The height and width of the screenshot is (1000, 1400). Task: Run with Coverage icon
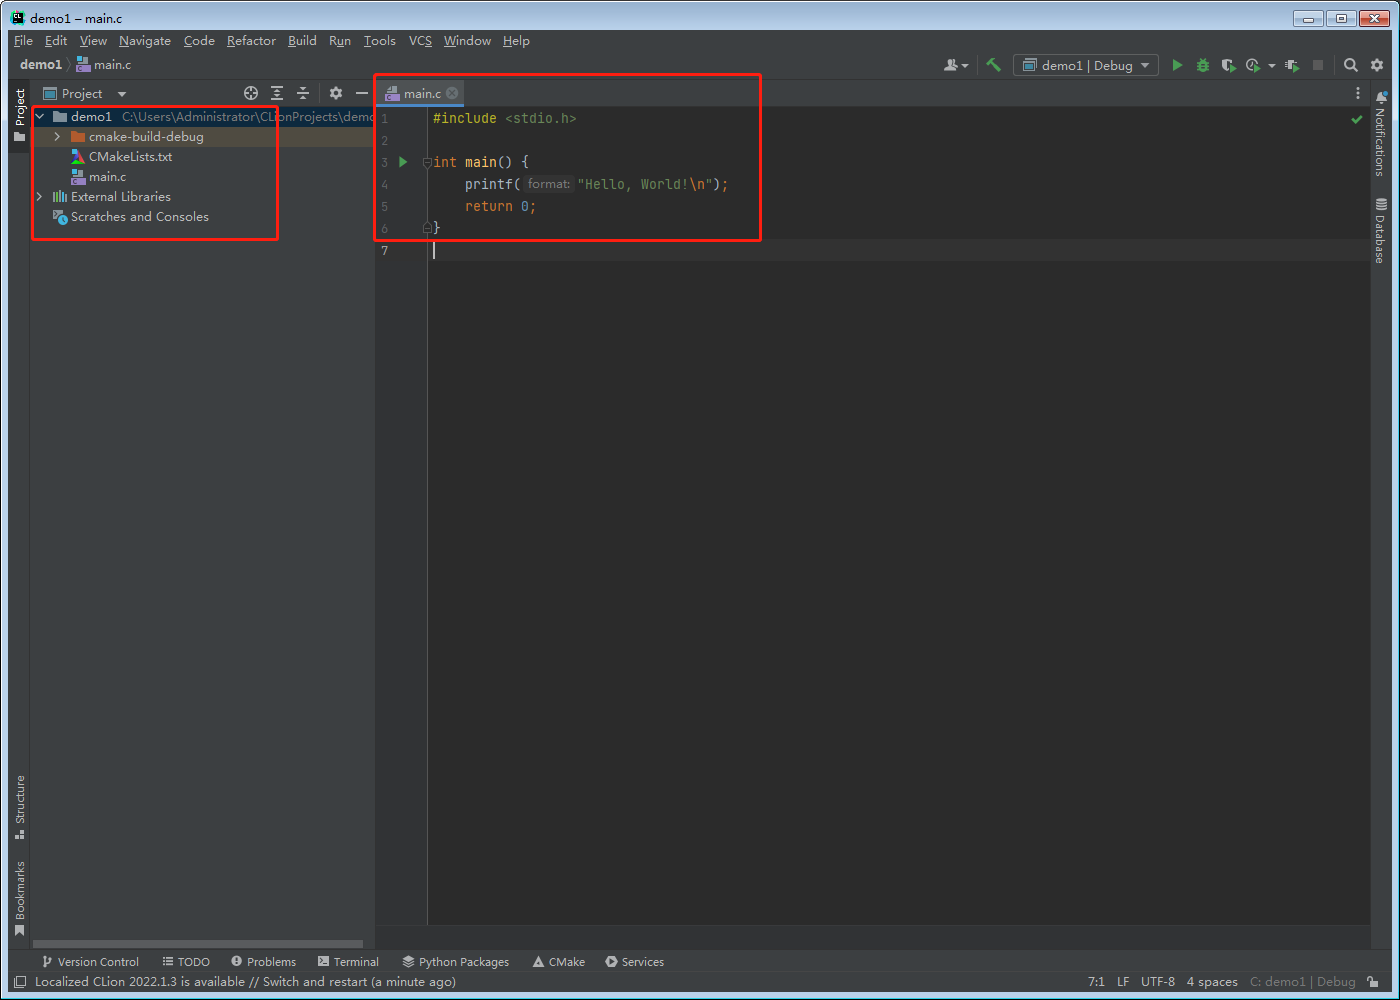[x=1229, y=65]
